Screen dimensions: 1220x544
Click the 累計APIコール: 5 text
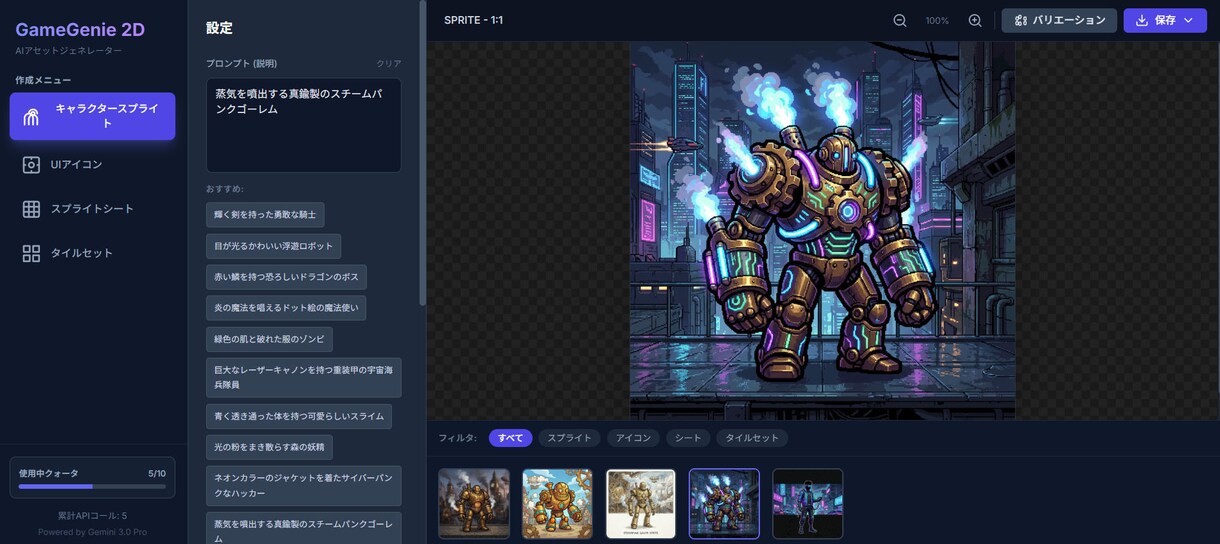pyautogui.click(x=92, y=516)
